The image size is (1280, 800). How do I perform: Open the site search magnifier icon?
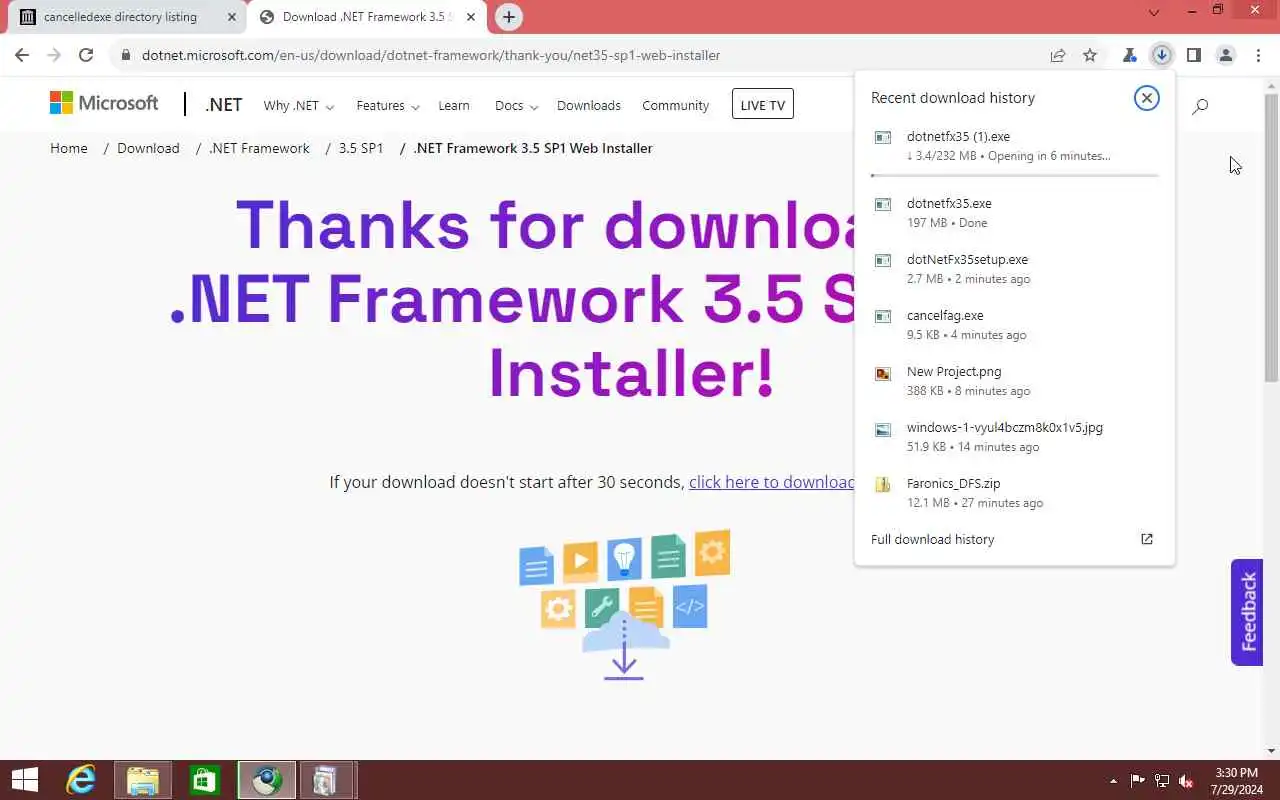pyautogui.click(x=1200, y=105)
